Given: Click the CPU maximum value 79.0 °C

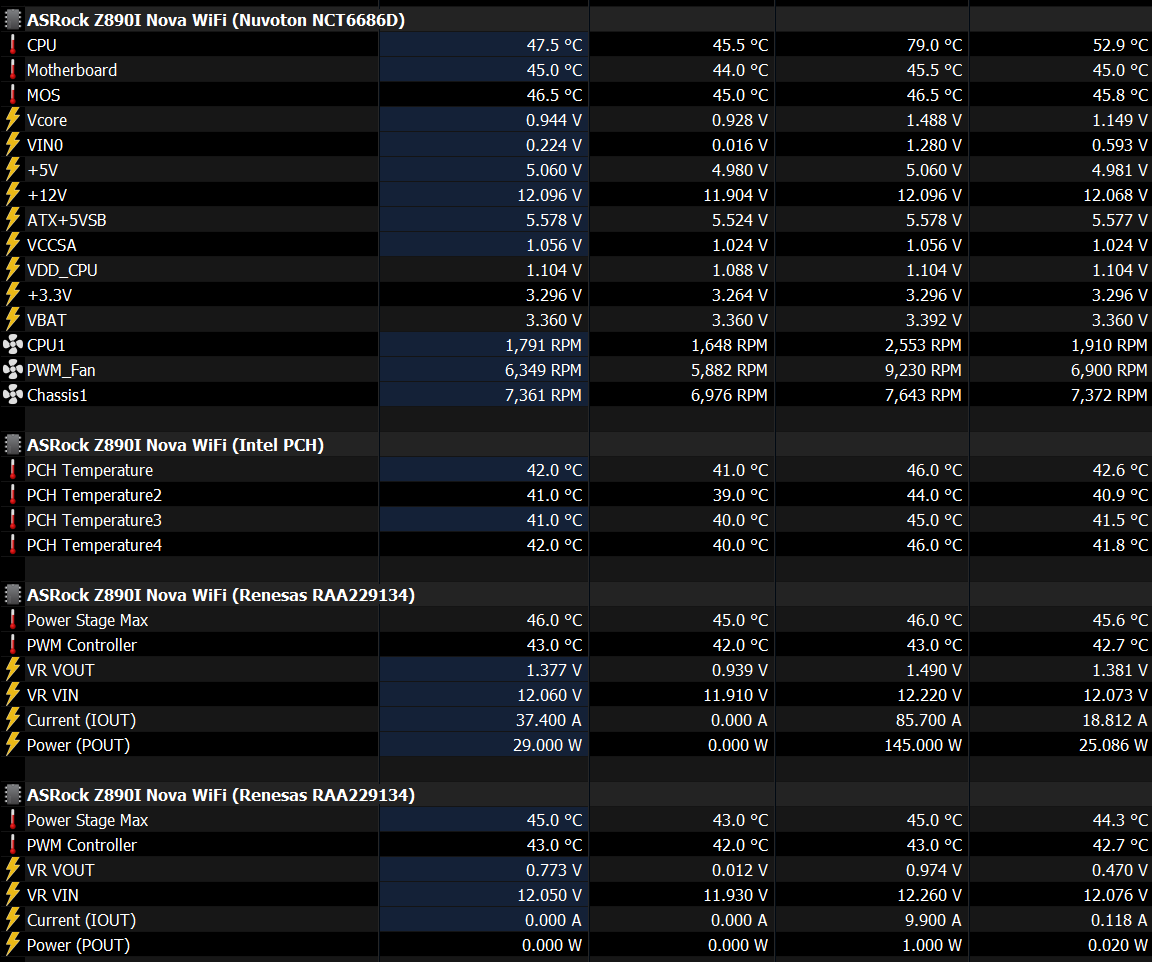Looking at the screenshot, I should tap(931, 45).
